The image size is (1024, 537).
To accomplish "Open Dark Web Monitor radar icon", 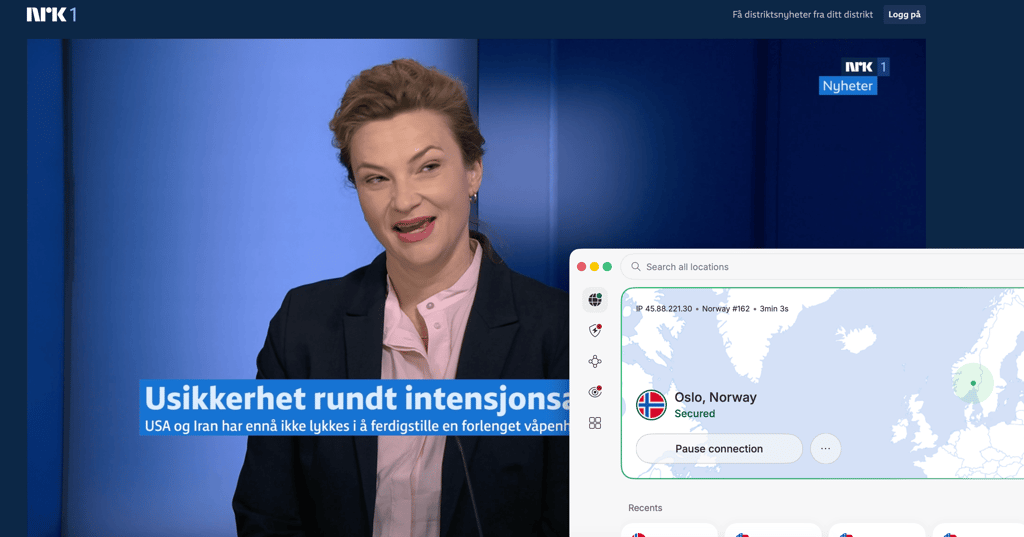I will [x=595, y=392].
